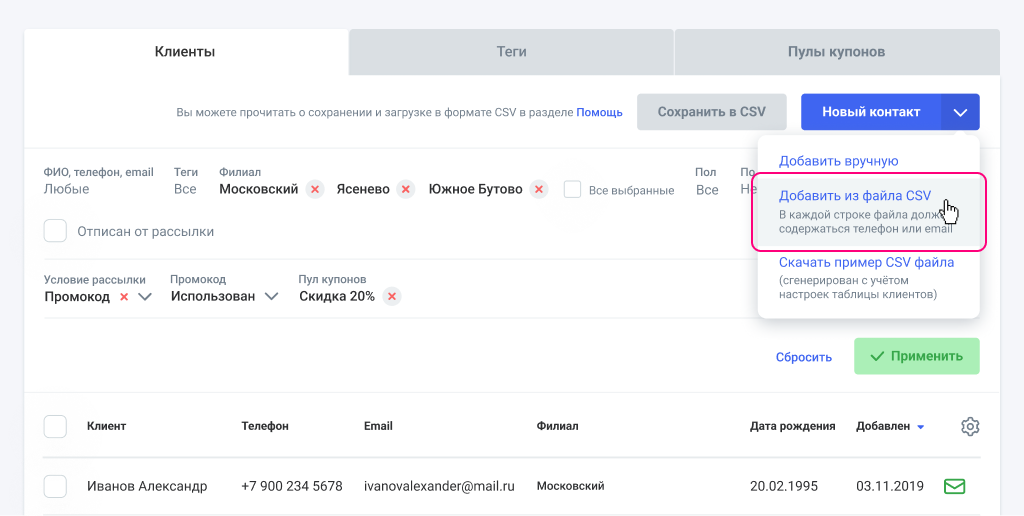Select all clients with header checkbox

(x=55, y=426)
